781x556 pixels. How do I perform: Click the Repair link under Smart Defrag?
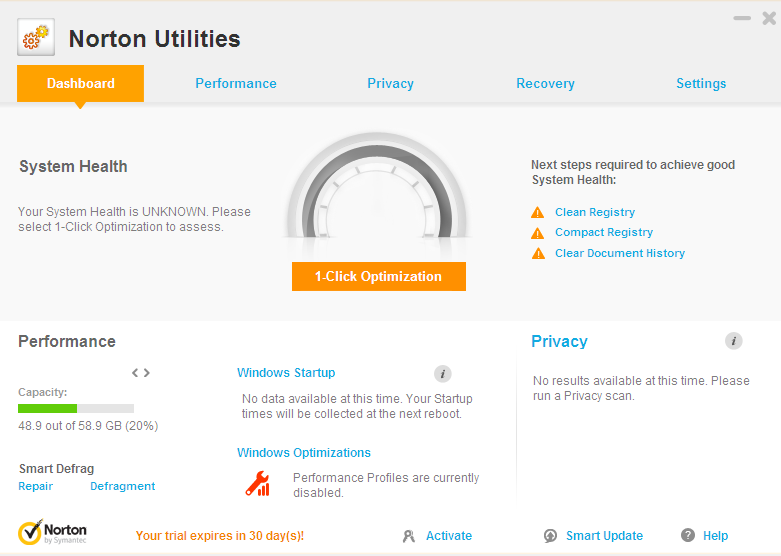coord(35,486)
